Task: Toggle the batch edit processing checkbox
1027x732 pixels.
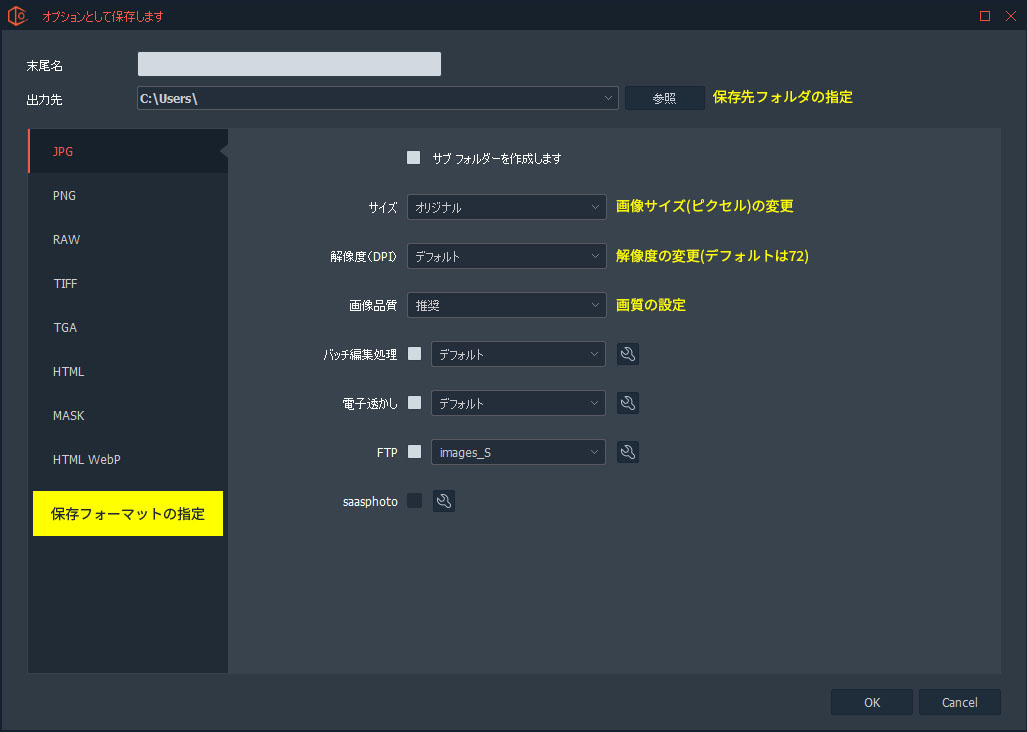Action: coord(414,354)
